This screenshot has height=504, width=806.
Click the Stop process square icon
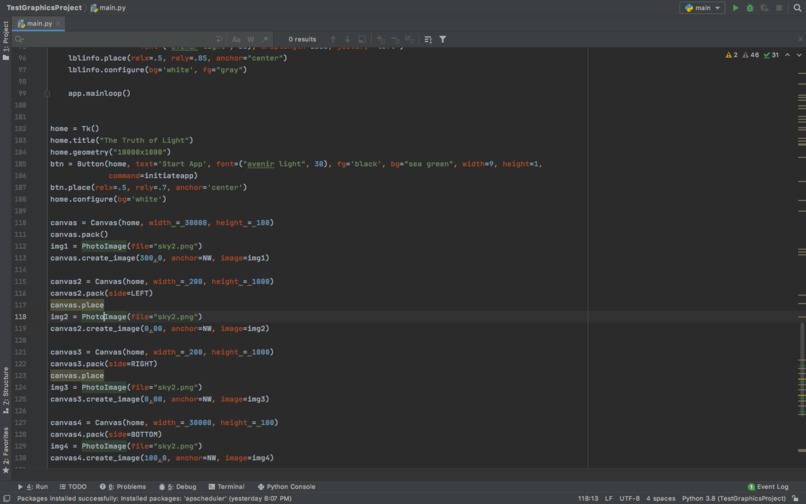tap(779, 8)
